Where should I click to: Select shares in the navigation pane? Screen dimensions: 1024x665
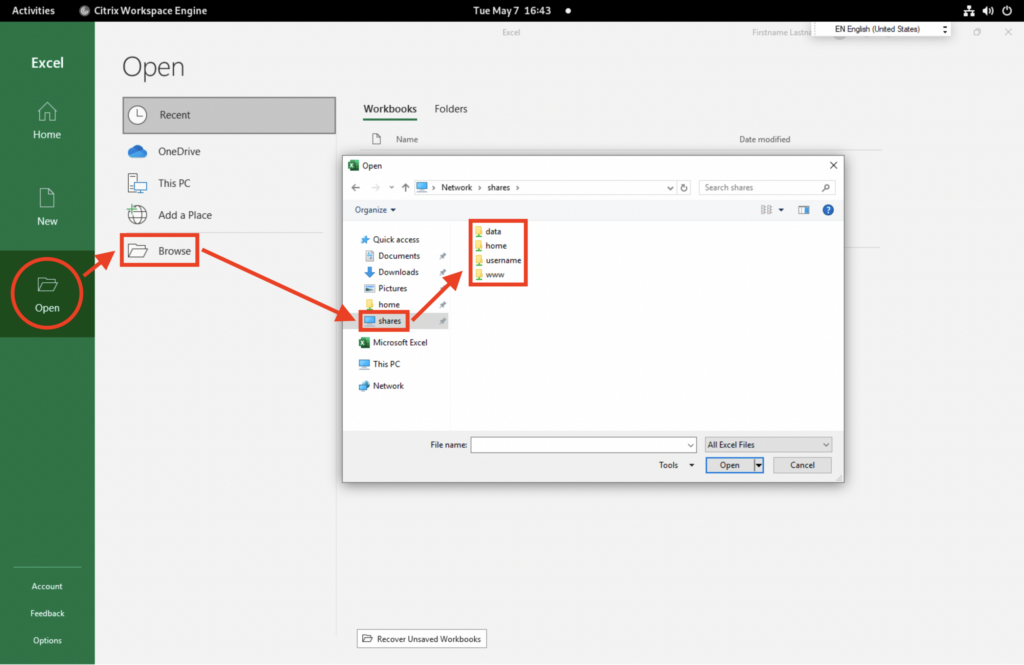pos(383,321)
